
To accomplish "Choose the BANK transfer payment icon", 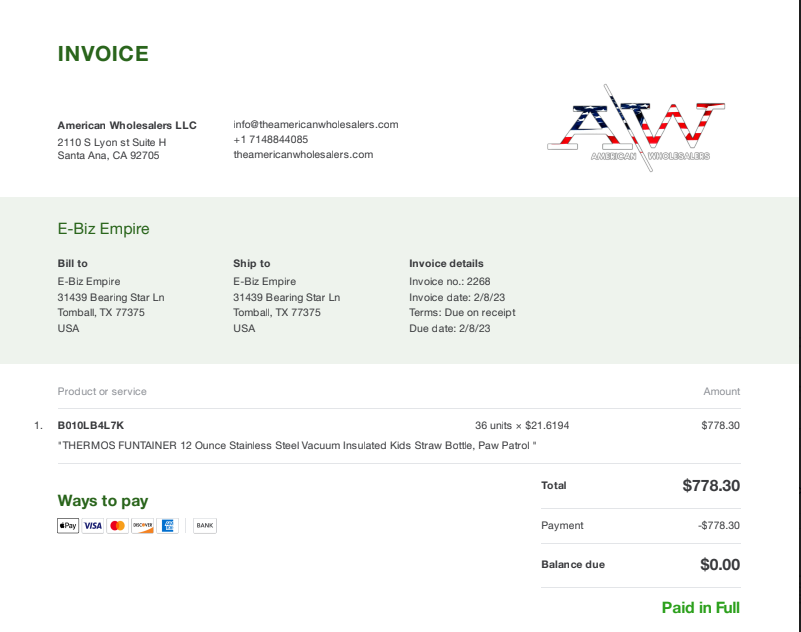I will click(205, 525).
